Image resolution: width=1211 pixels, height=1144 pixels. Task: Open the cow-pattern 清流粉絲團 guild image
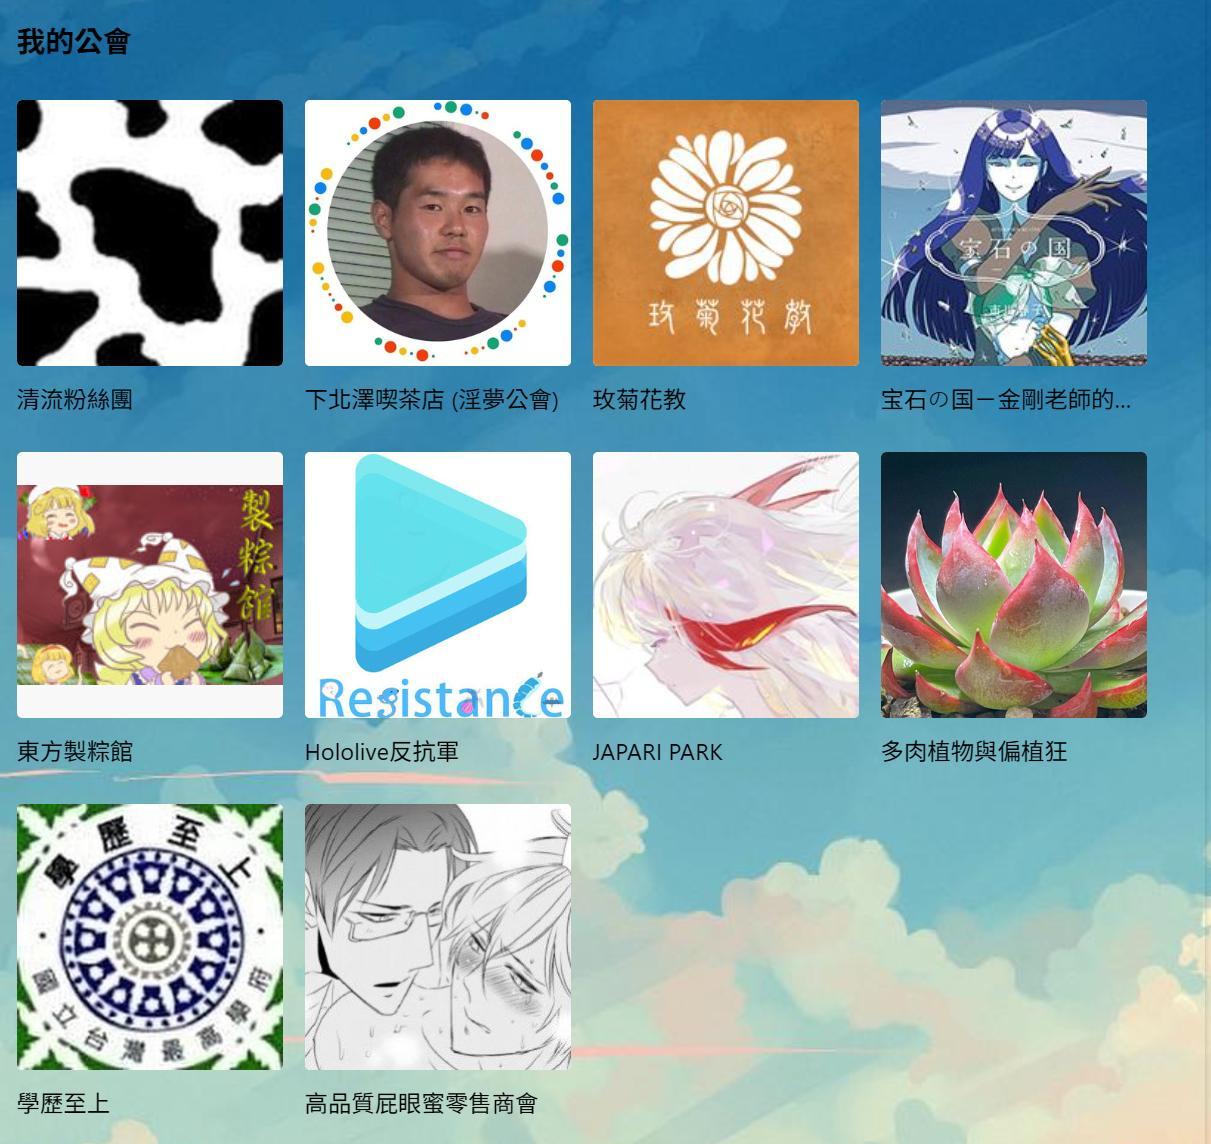tap(150, 233)
